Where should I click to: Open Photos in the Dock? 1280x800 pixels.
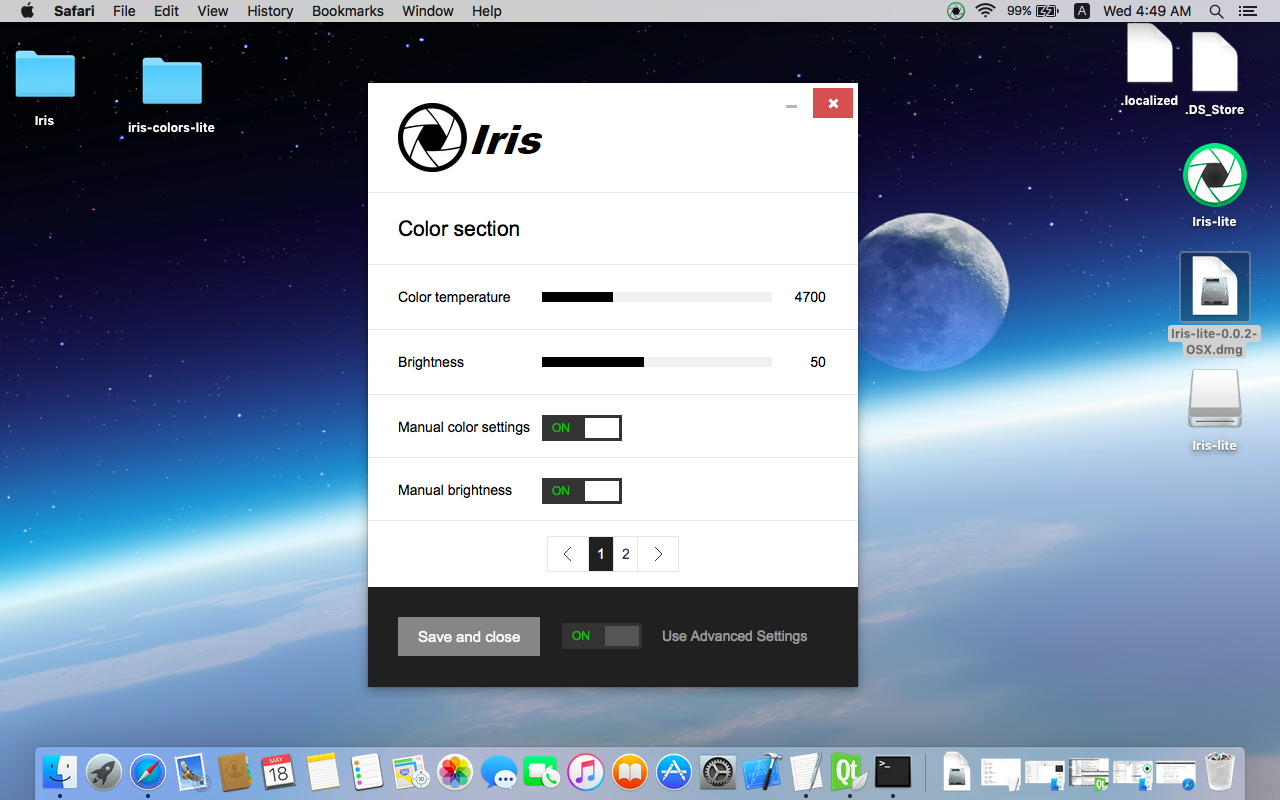[455, 771]
